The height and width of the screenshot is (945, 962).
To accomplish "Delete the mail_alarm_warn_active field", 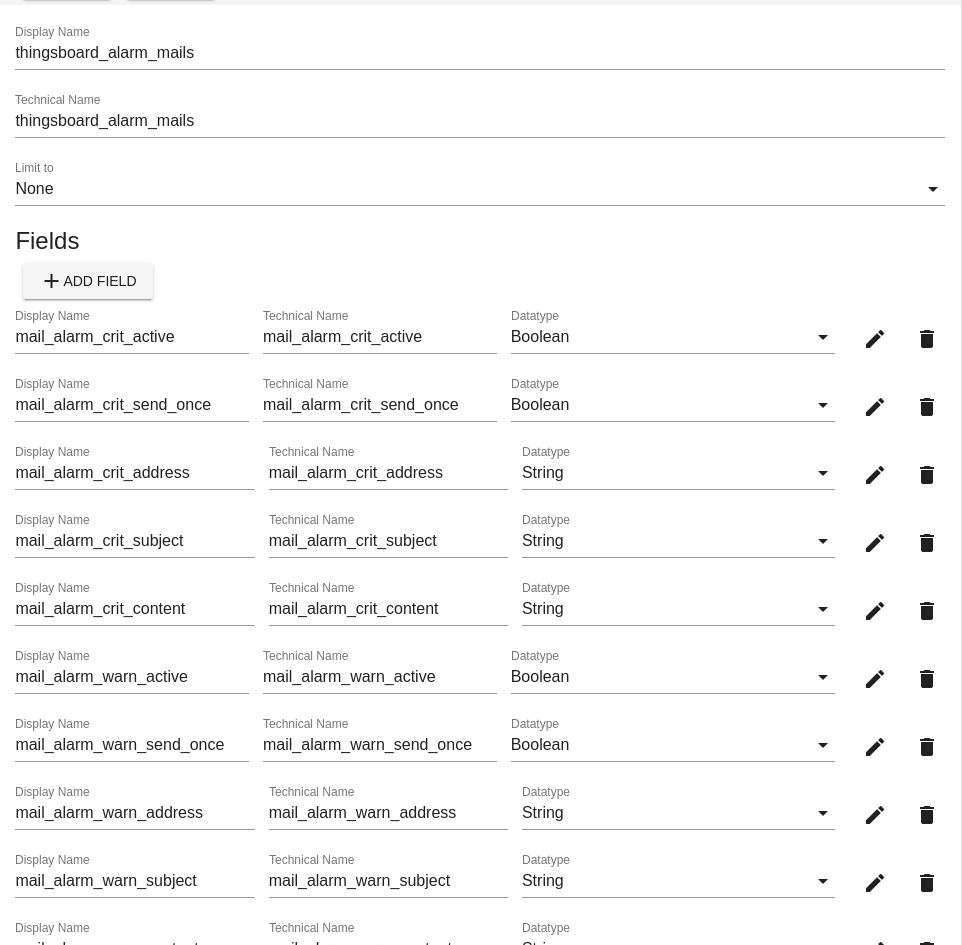I will click(927, 679).
